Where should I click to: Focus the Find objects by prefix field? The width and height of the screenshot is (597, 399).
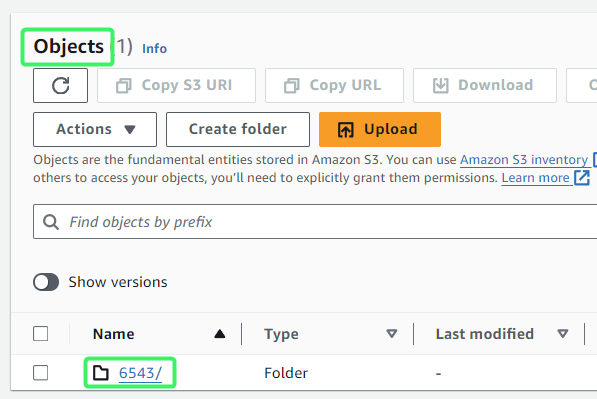[315, 222]
